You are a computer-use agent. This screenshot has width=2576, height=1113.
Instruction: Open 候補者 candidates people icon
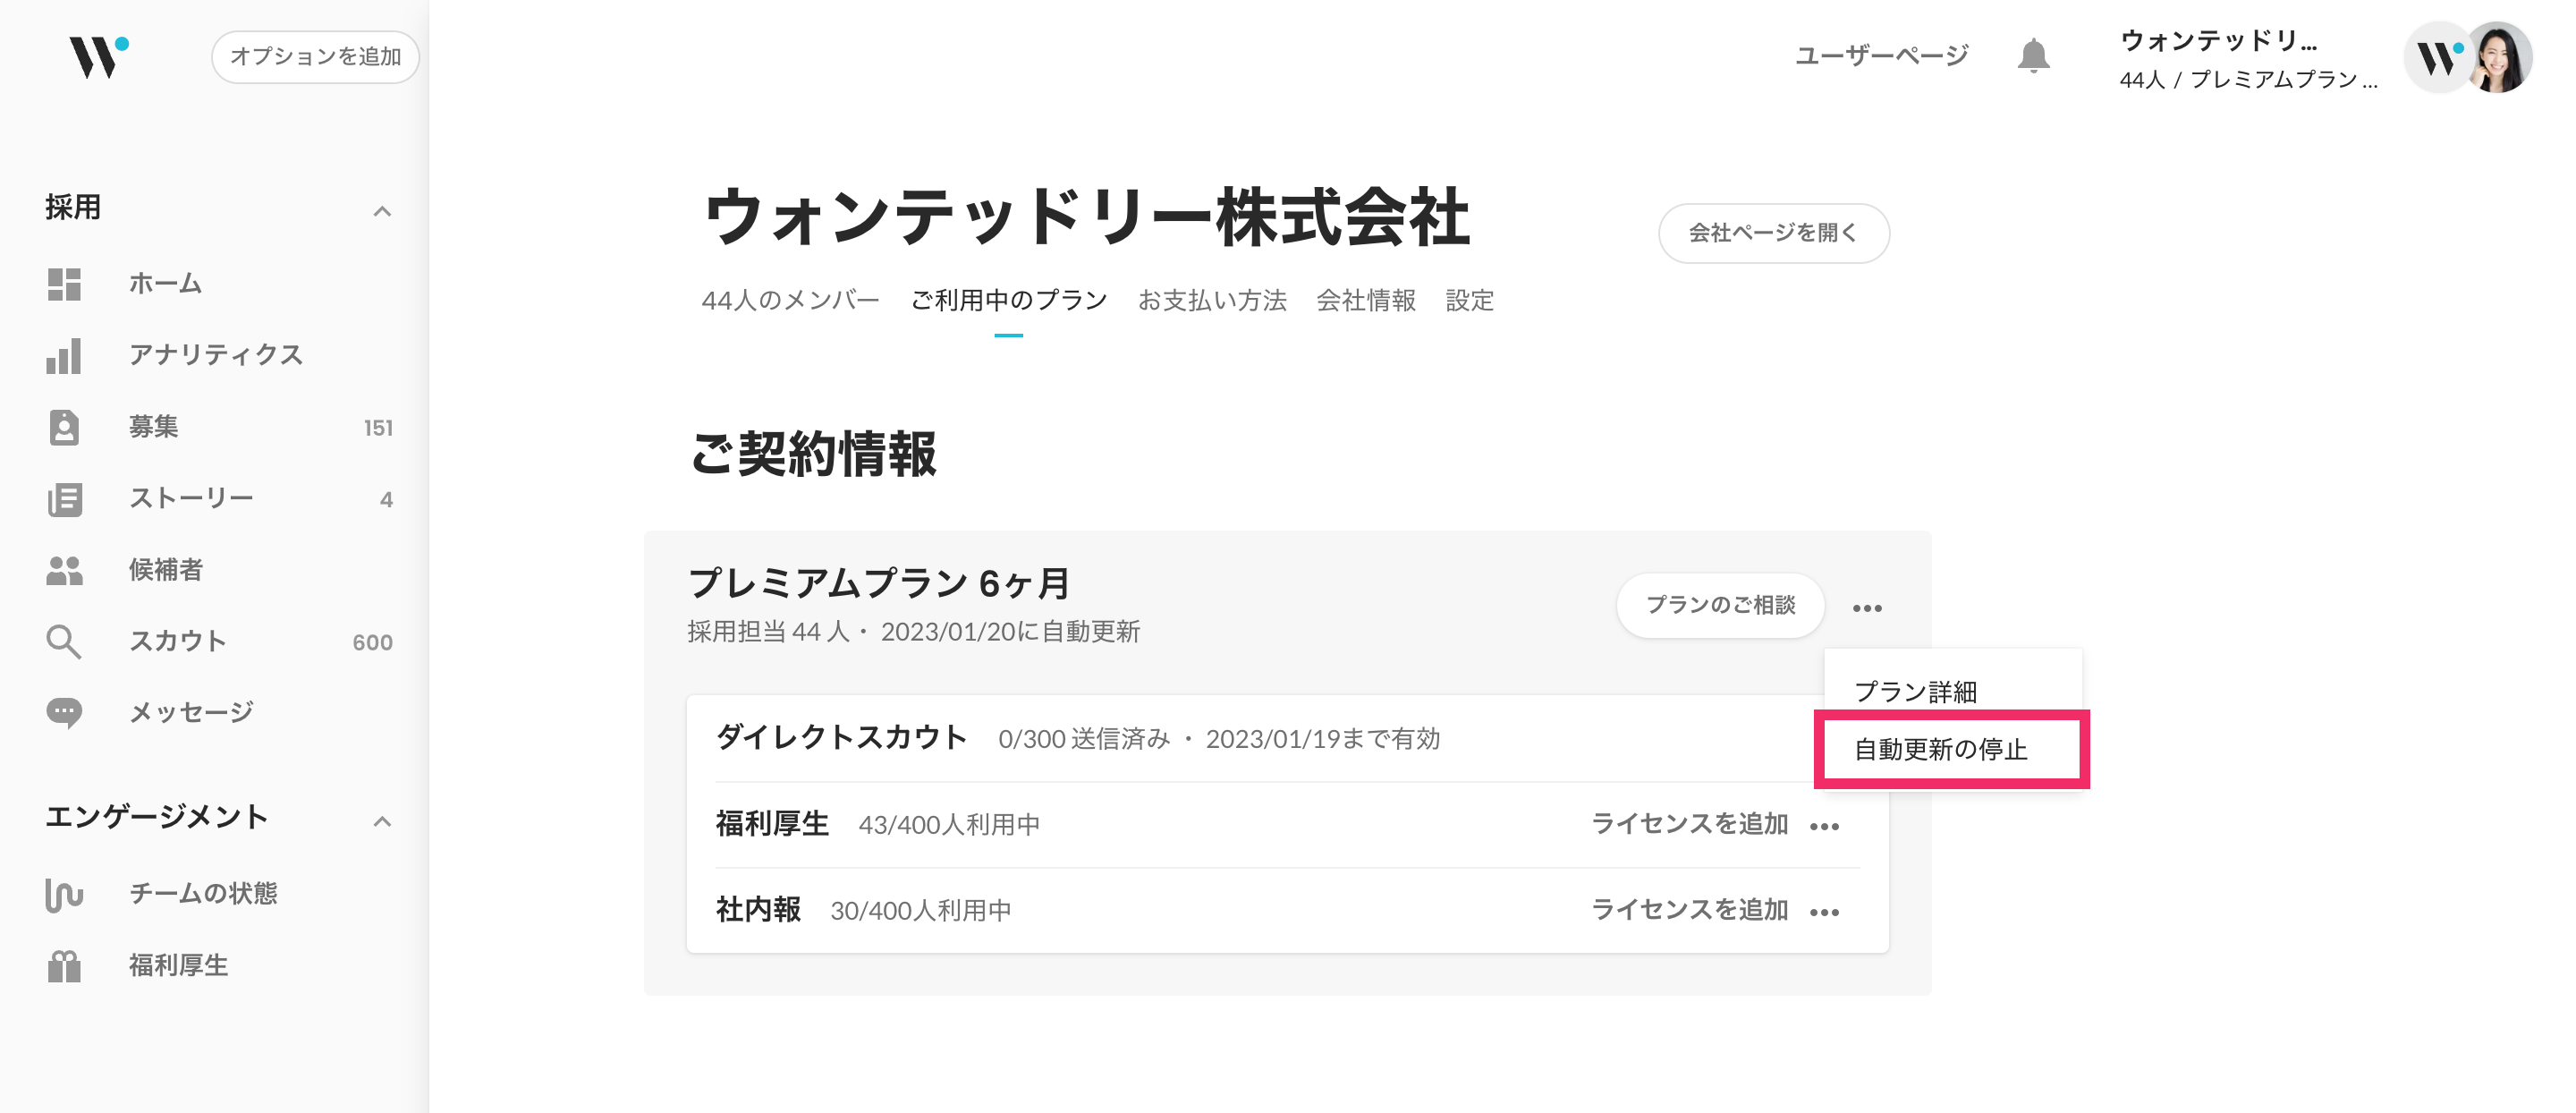point(64,570)
